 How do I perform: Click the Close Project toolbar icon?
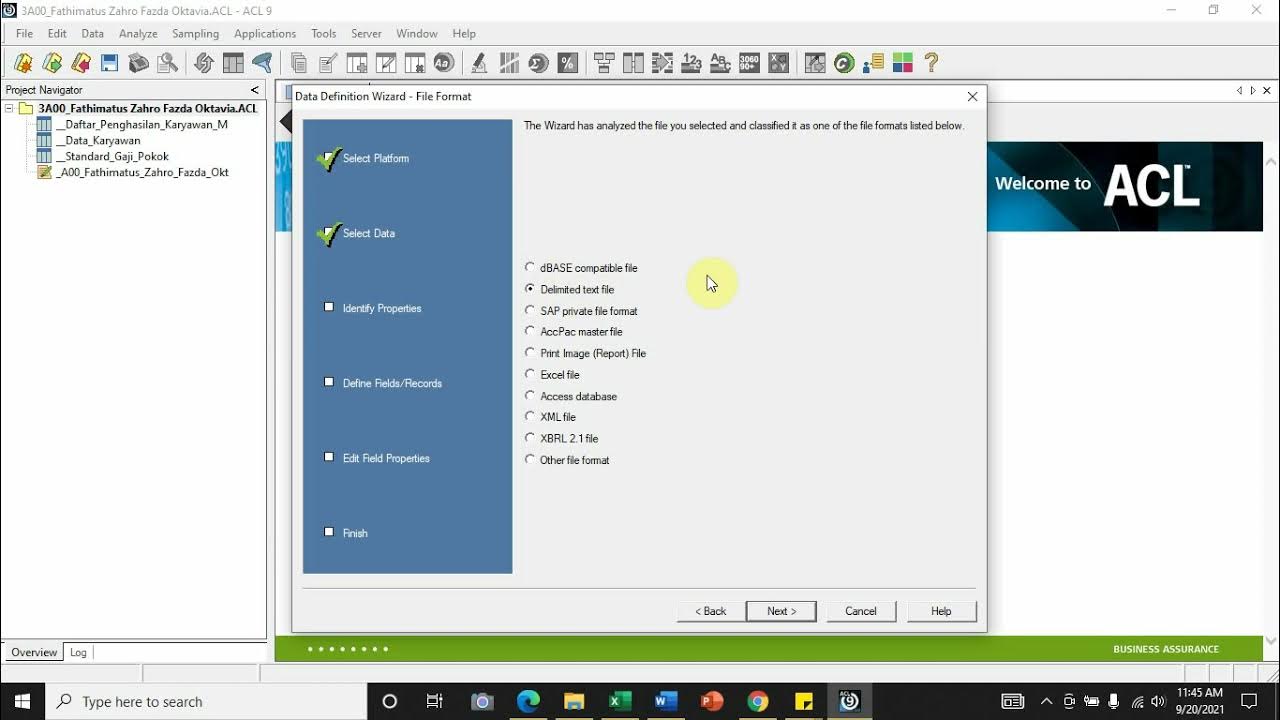click(x=81, y=63)
